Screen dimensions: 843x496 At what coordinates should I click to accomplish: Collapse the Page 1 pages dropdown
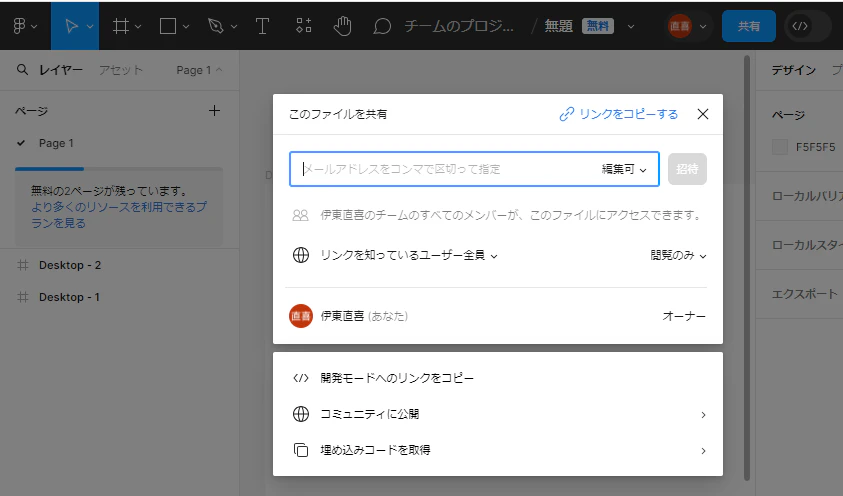pyautogui.click(x=199, y=70)
